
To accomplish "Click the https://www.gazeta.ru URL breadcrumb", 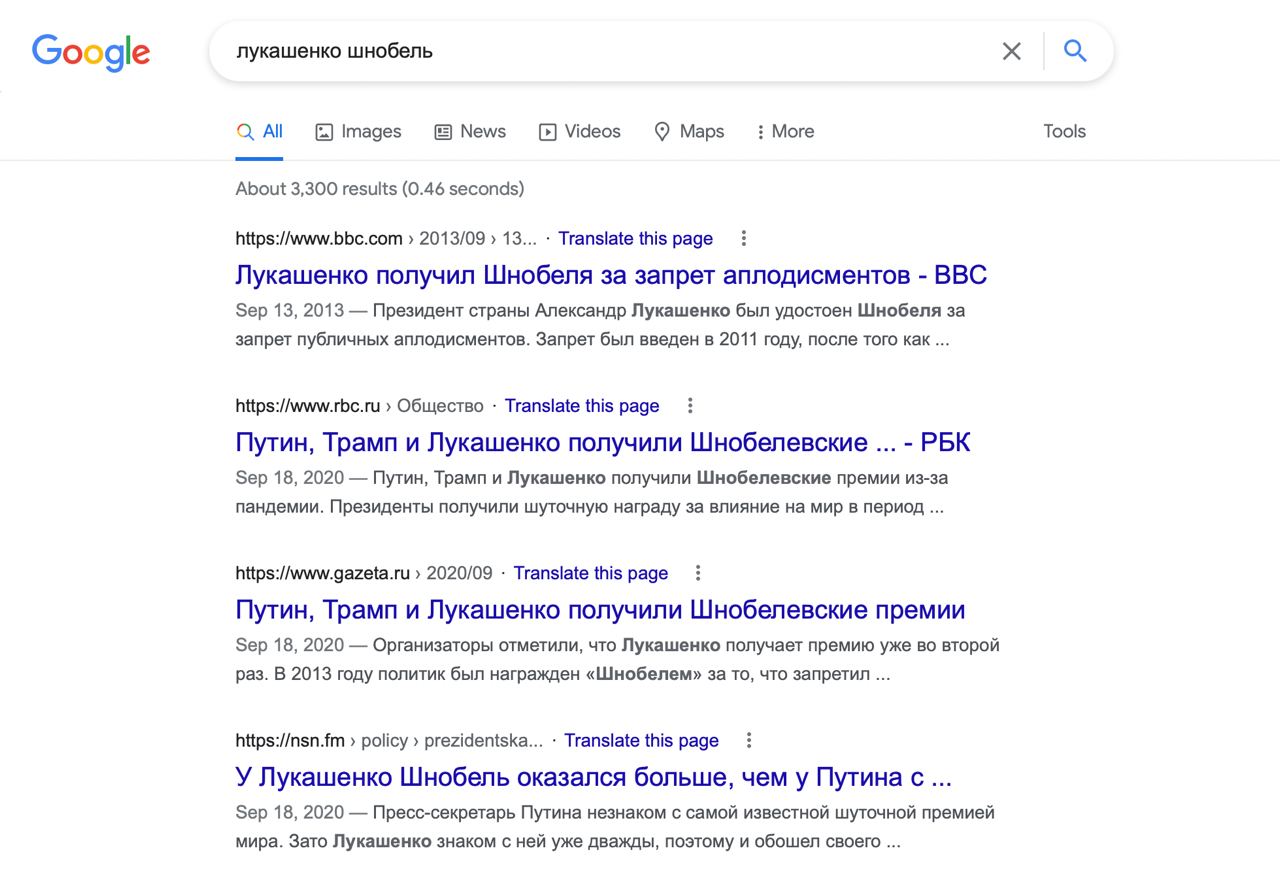I will (323, 573).
